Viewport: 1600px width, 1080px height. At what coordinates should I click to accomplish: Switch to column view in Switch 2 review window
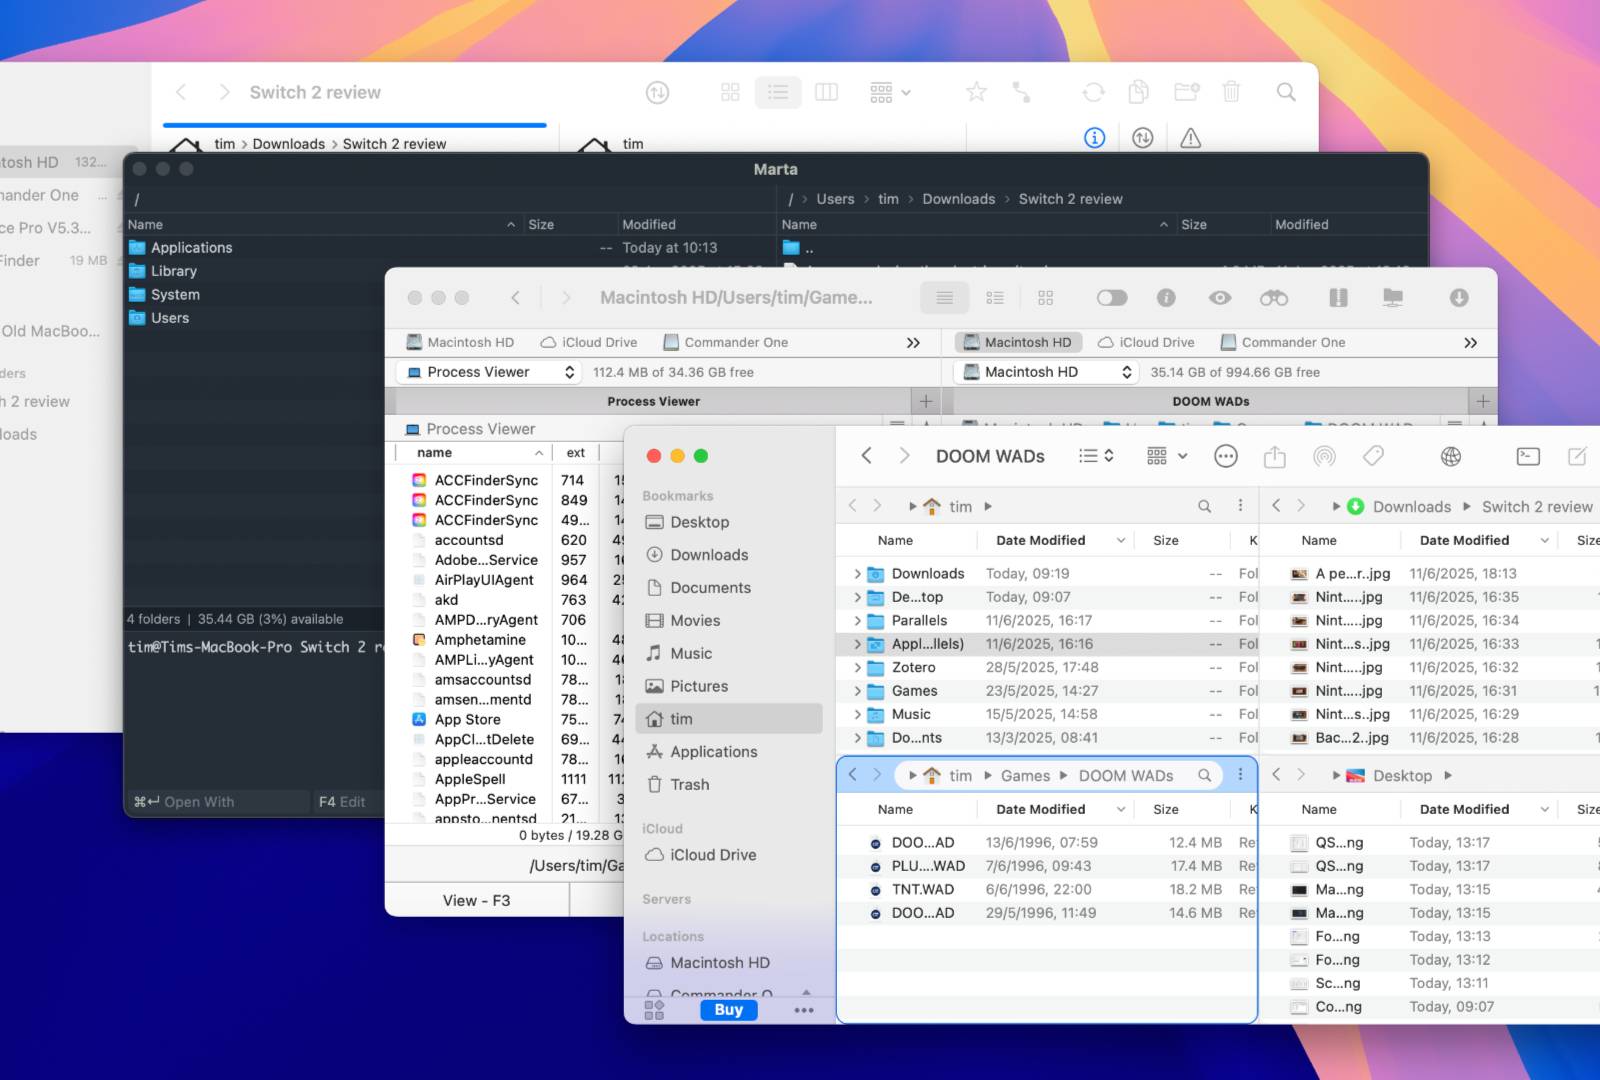[826, 92]
